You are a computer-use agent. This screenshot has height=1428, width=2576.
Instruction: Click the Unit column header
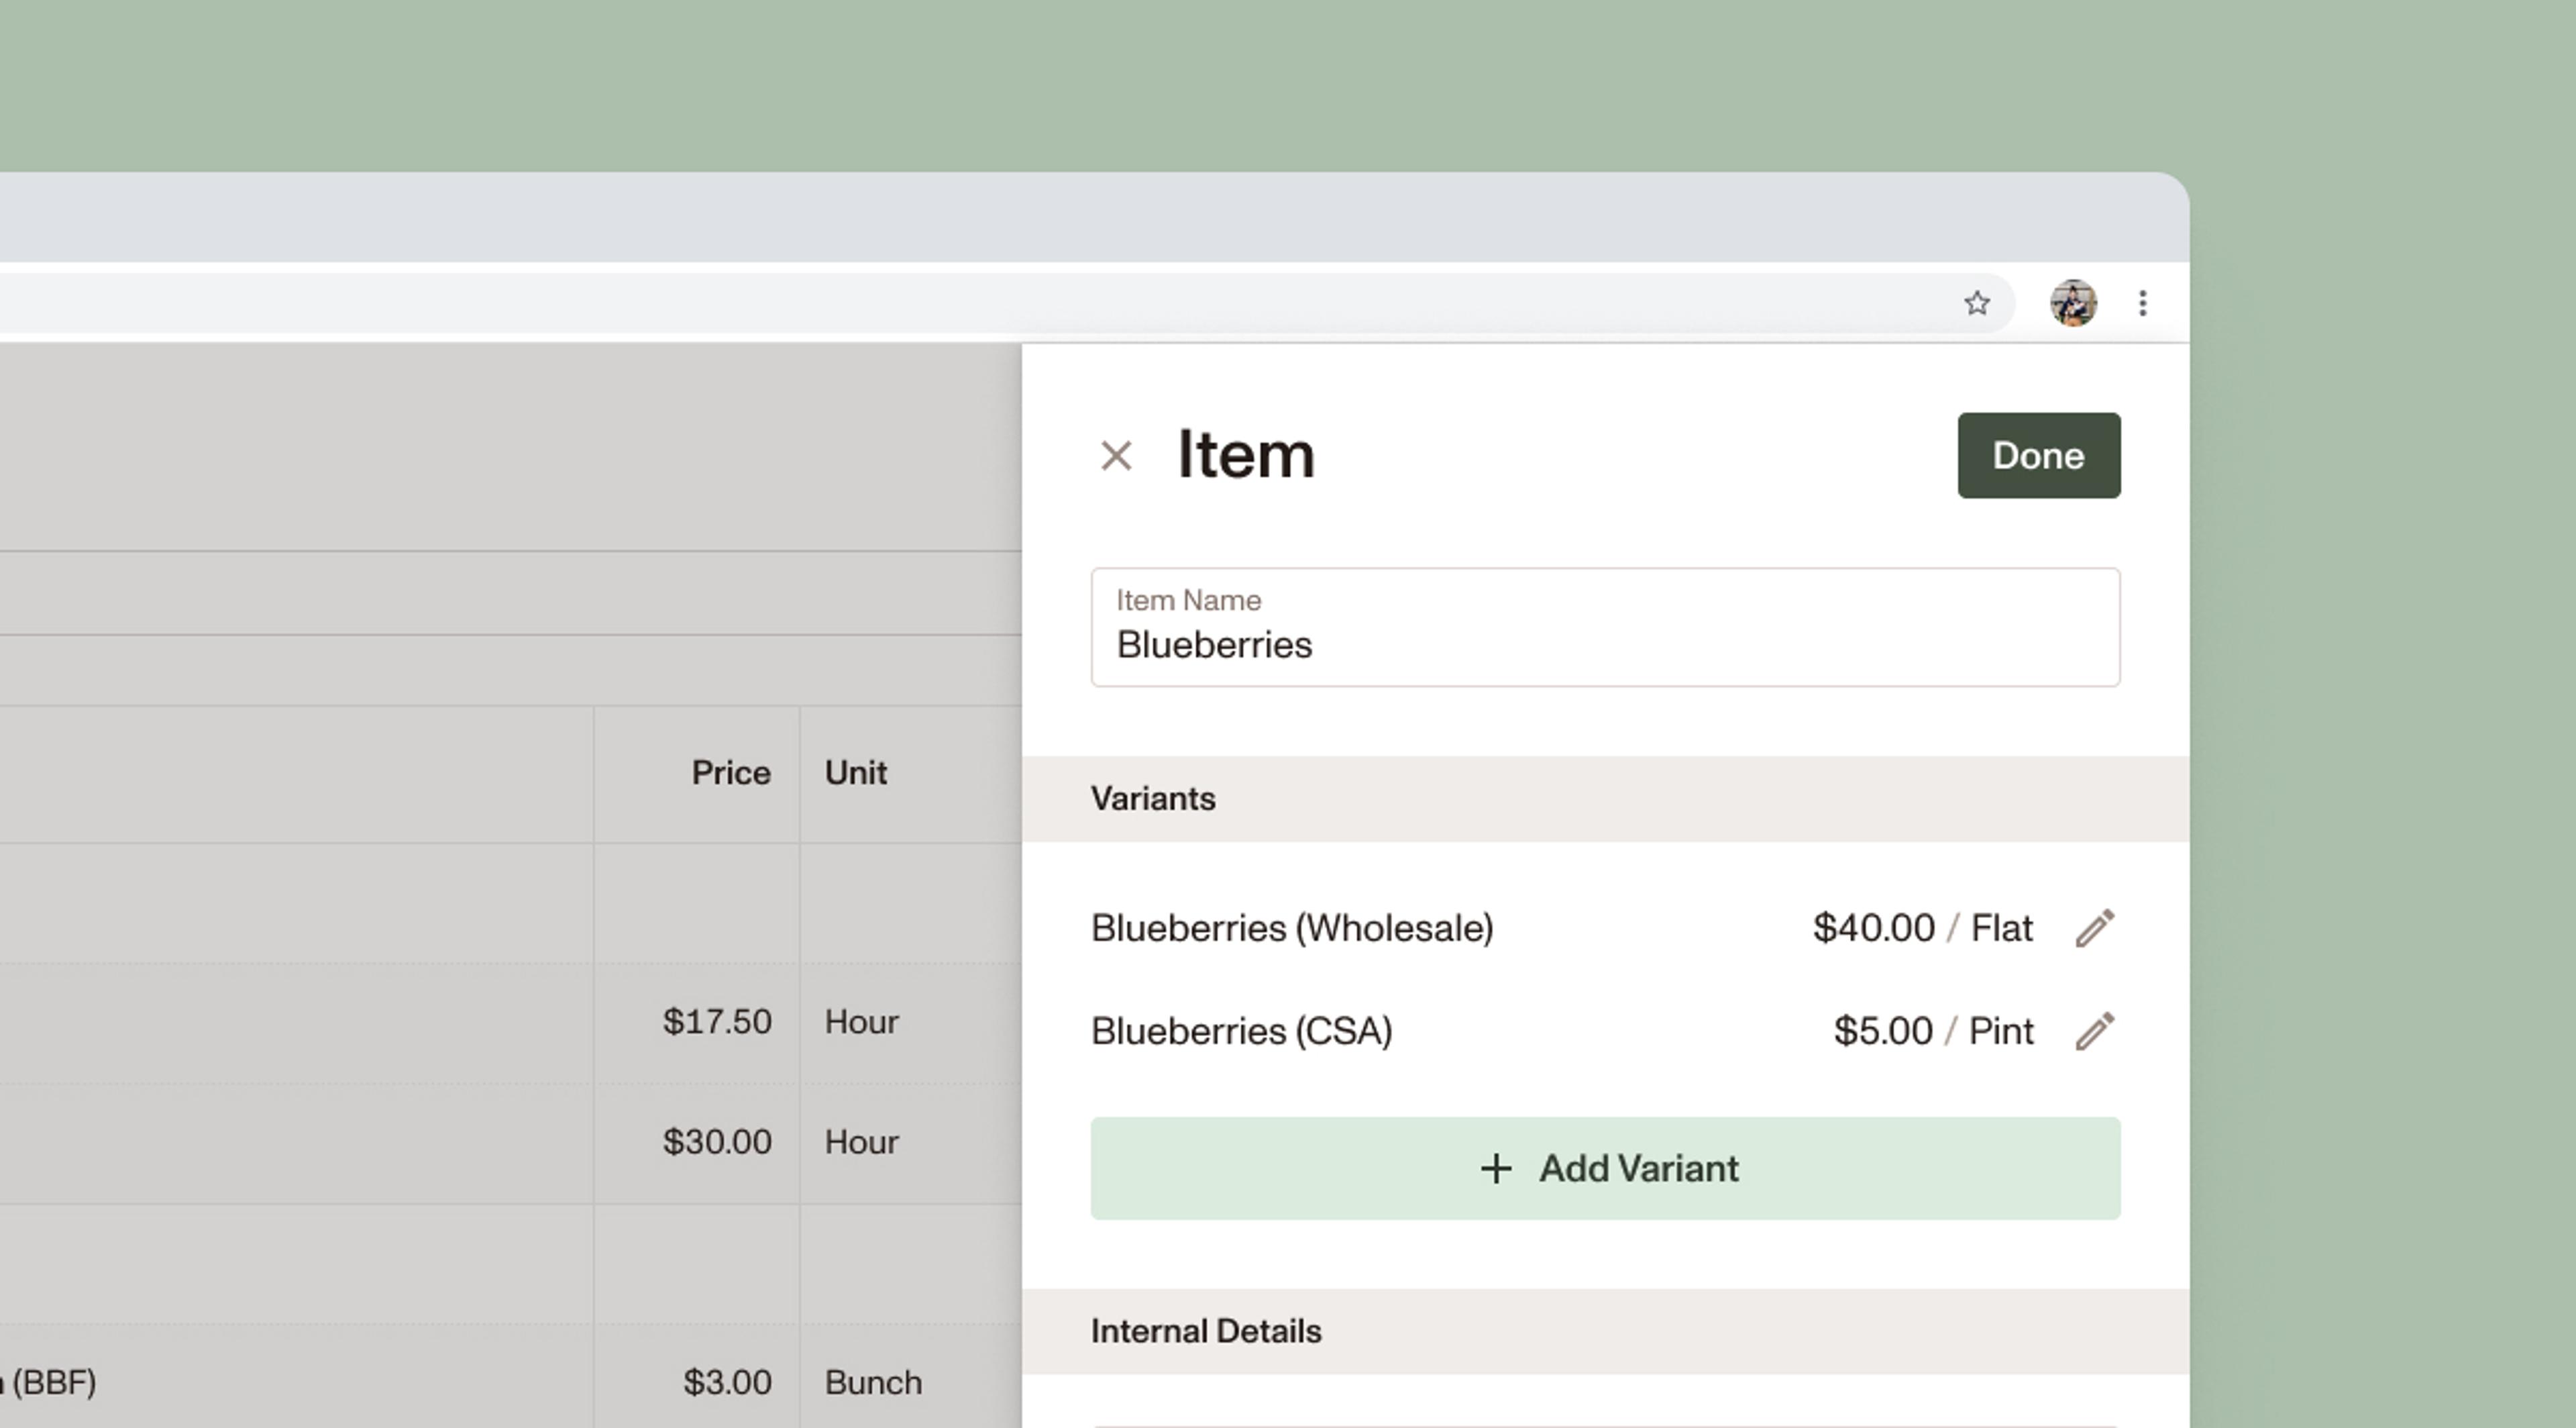coord(855,773)
